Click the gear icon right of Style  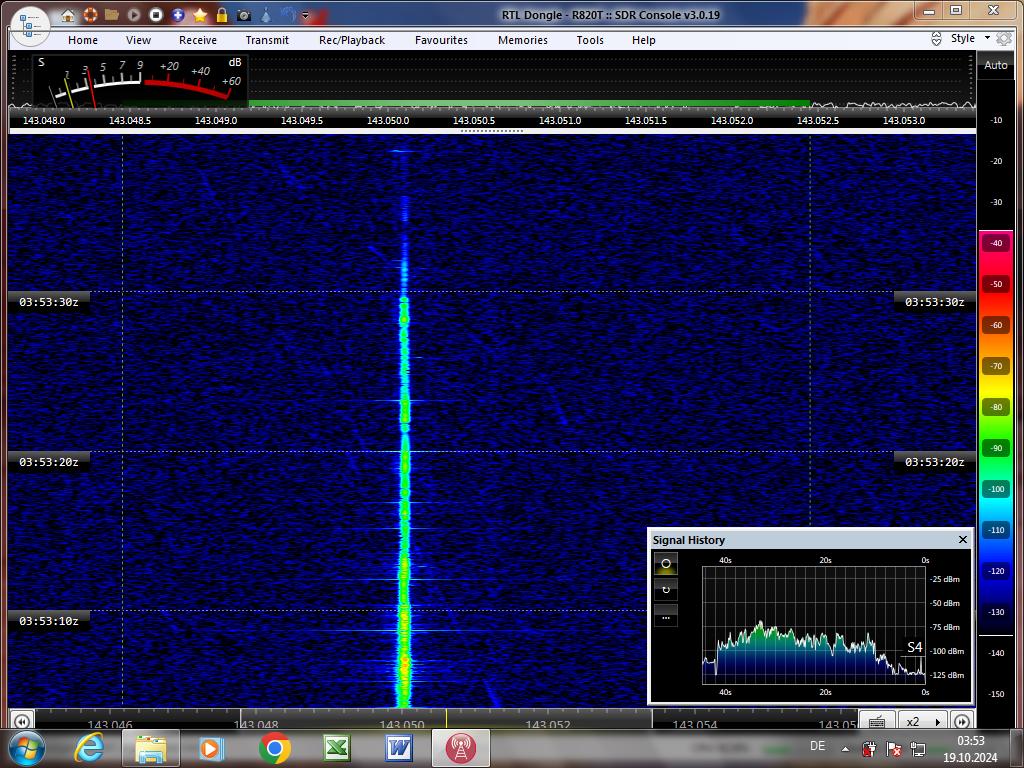(x=1004, y=39)
